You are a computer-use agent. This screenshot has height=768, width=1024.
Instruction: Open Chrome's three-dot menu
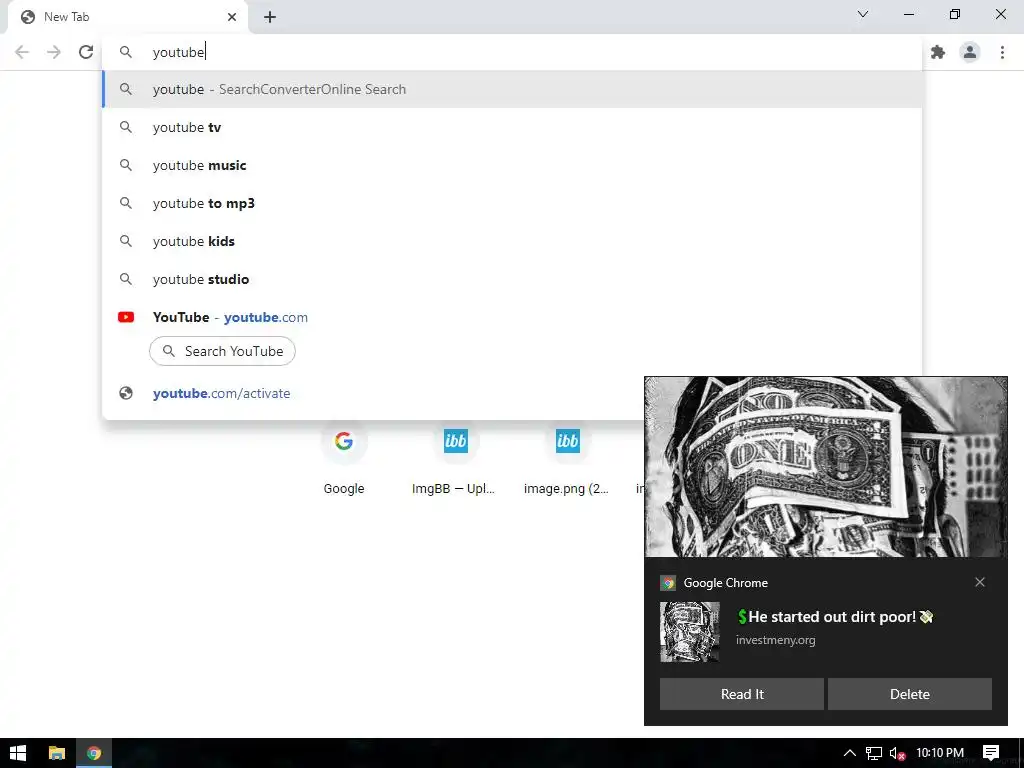(x=1002, y=52)
